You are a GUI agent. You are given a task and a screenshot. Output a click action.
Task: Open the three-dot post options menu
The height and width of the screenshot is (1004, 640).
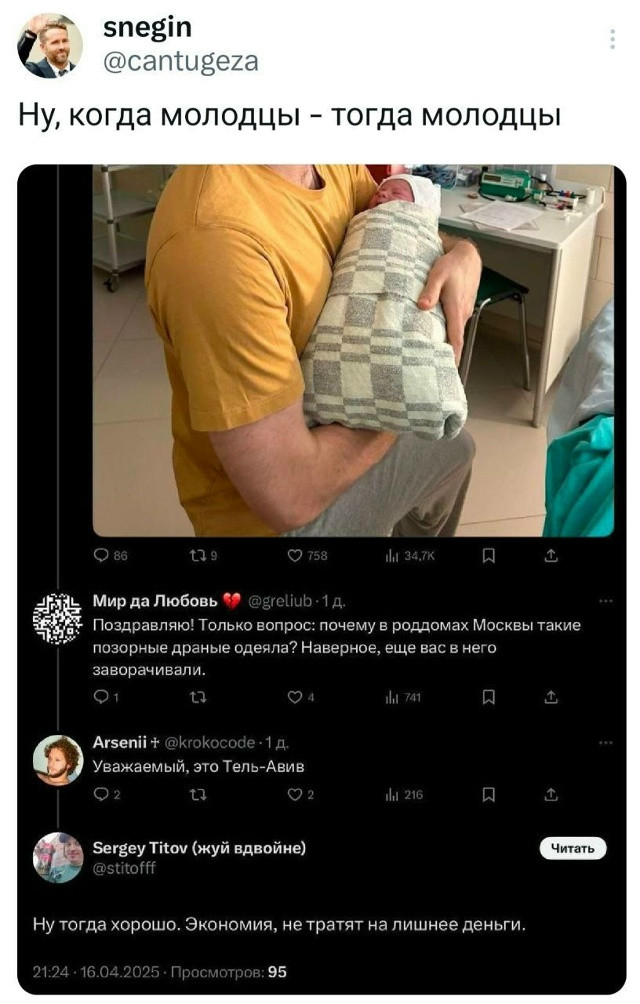pos(612,40)
